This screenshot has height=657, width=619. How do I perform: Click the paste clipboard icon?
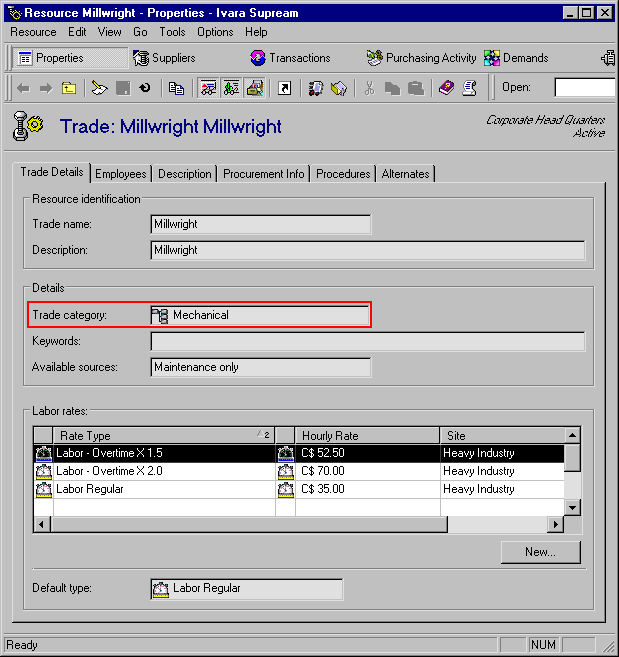coord(416,88)
